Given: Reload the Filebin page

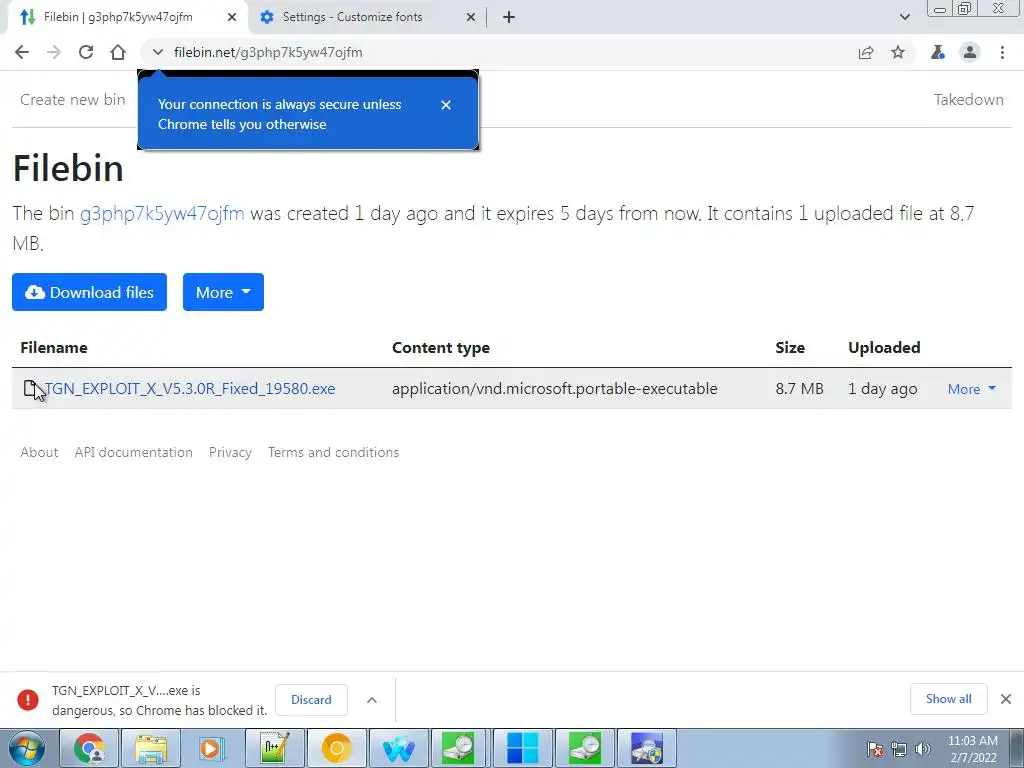Looking at the screenshot, I should coord(86,52).
